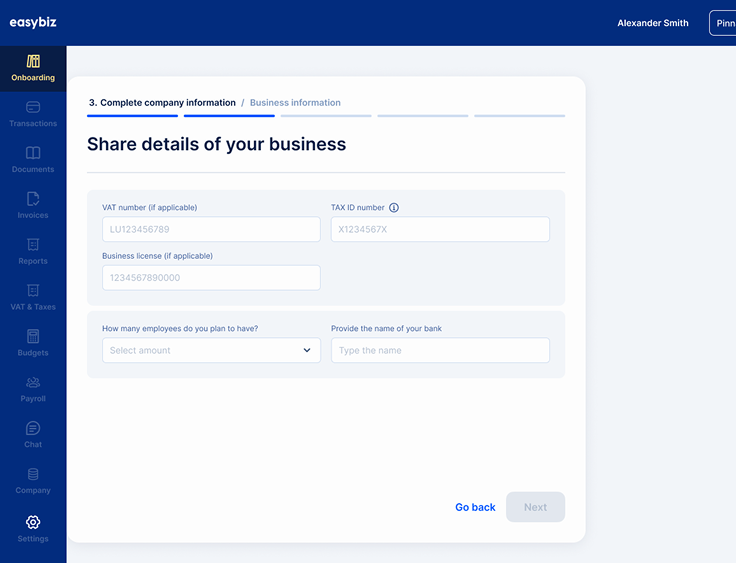
Task: Open the Onboarding sidebar icon
Action: [33, 62]
